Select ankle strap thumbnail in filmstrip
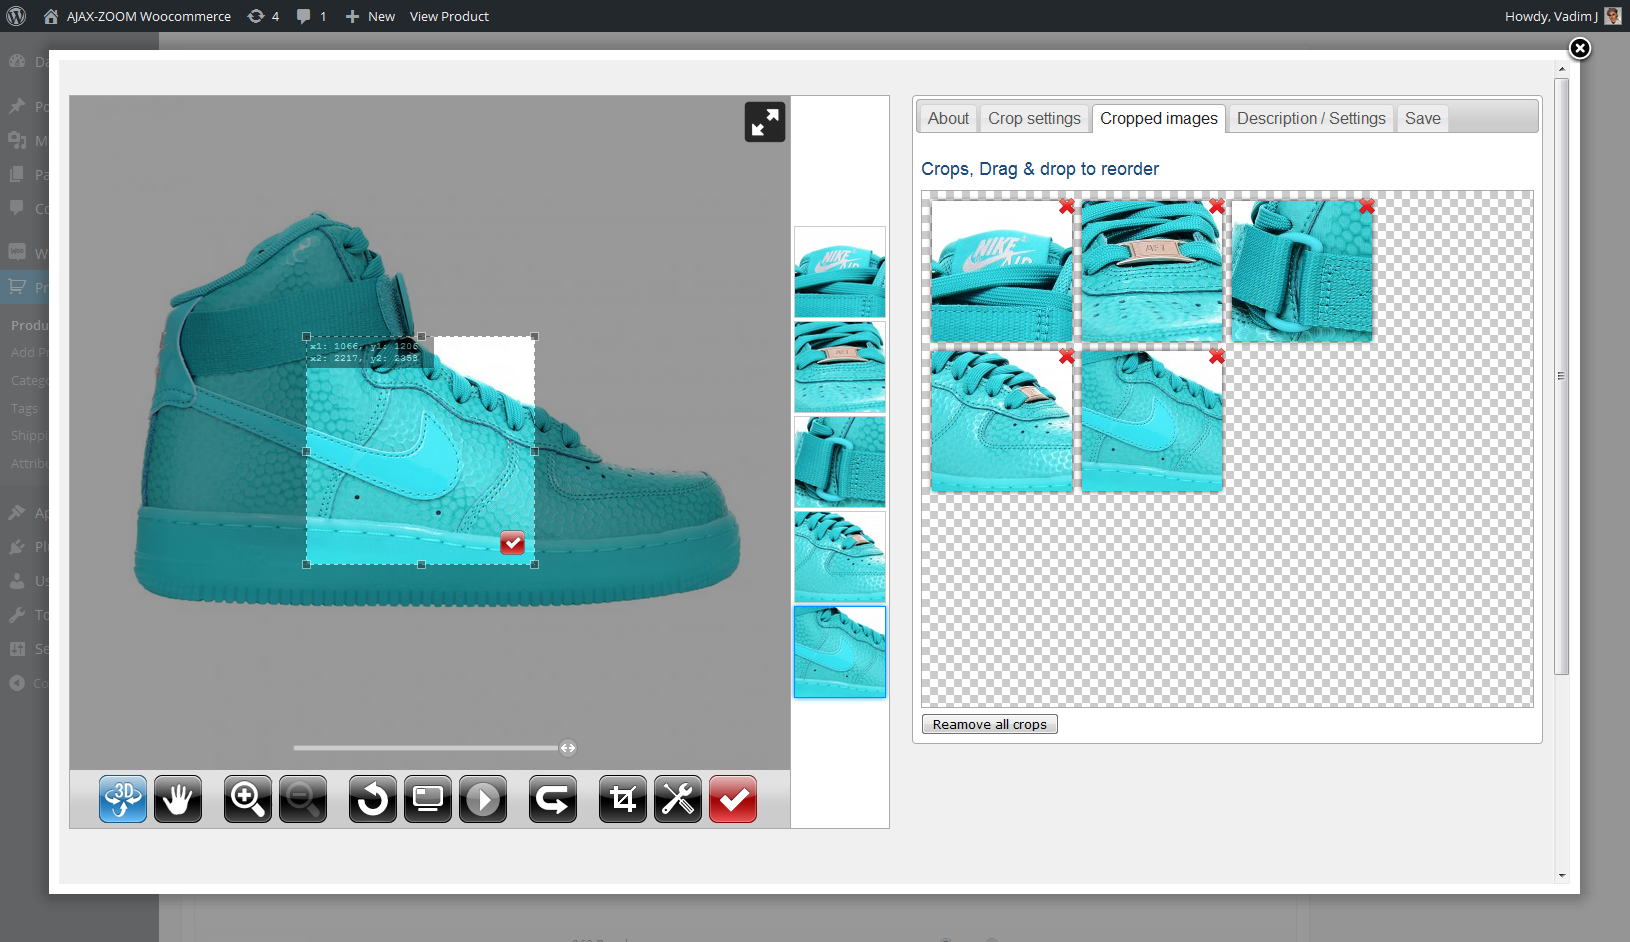This screenshot has height=942, width=1630. pyautogui.click(x=840, y=462)
